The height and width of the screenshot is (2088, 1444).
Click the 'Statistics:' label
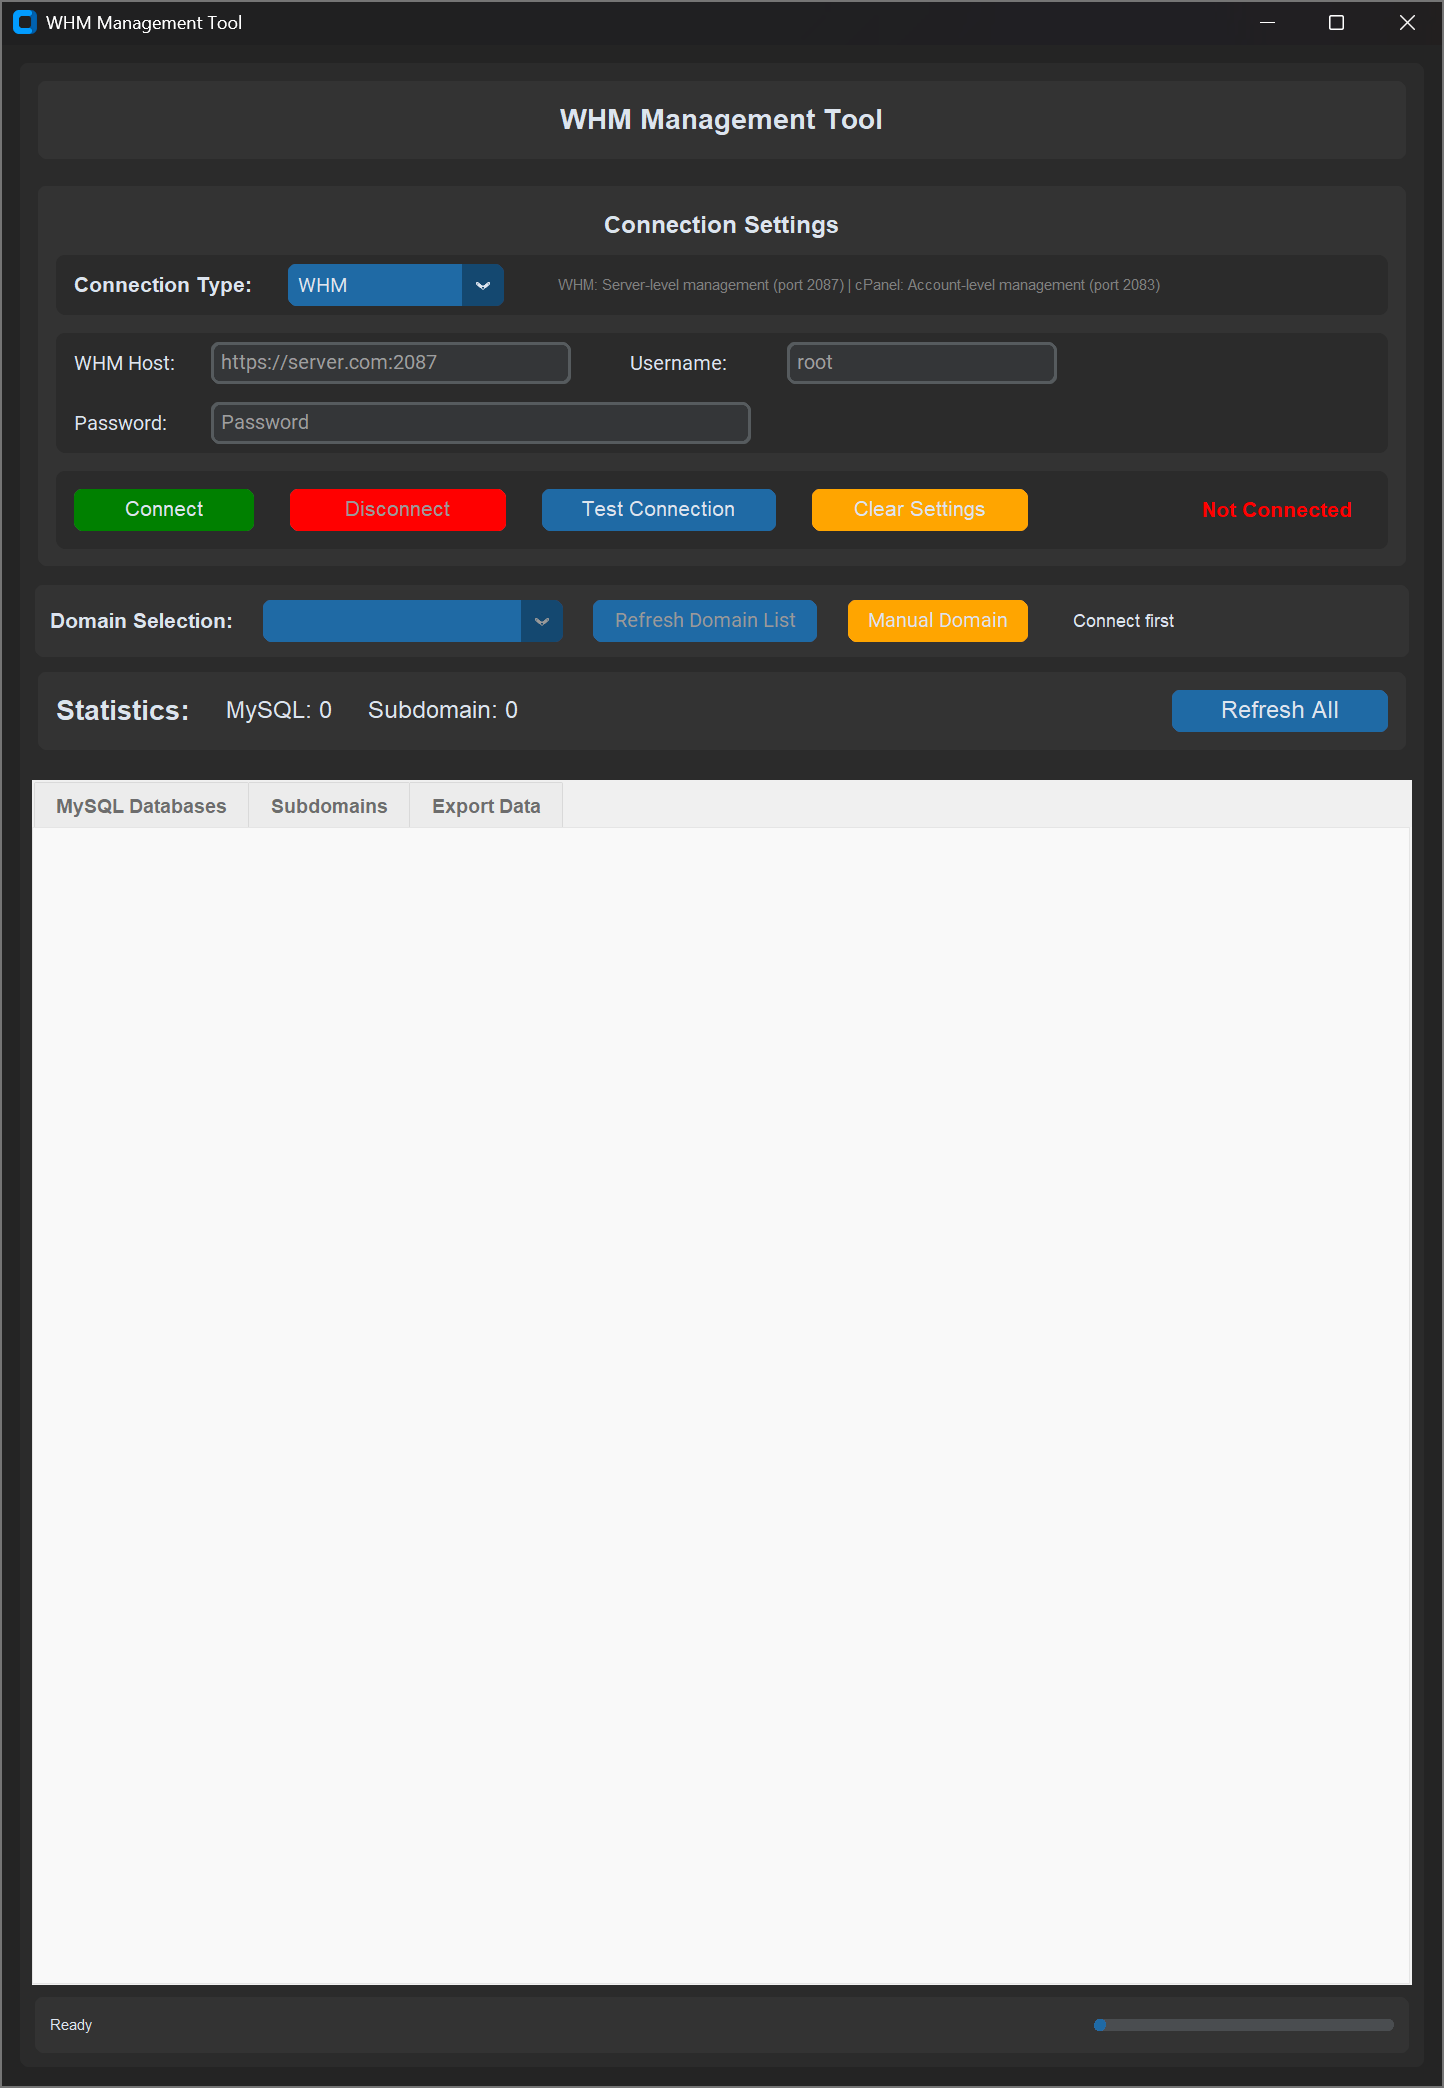(x=122, y=710)
